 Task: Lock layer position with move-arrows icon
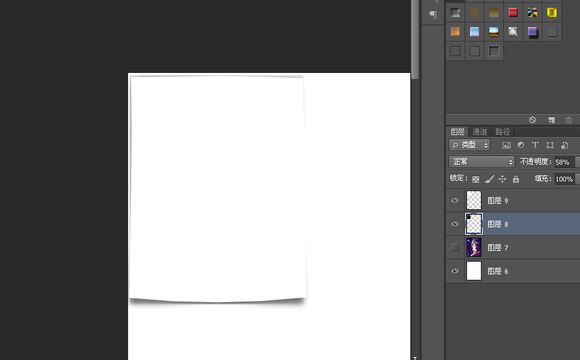(x=502, y=179)
